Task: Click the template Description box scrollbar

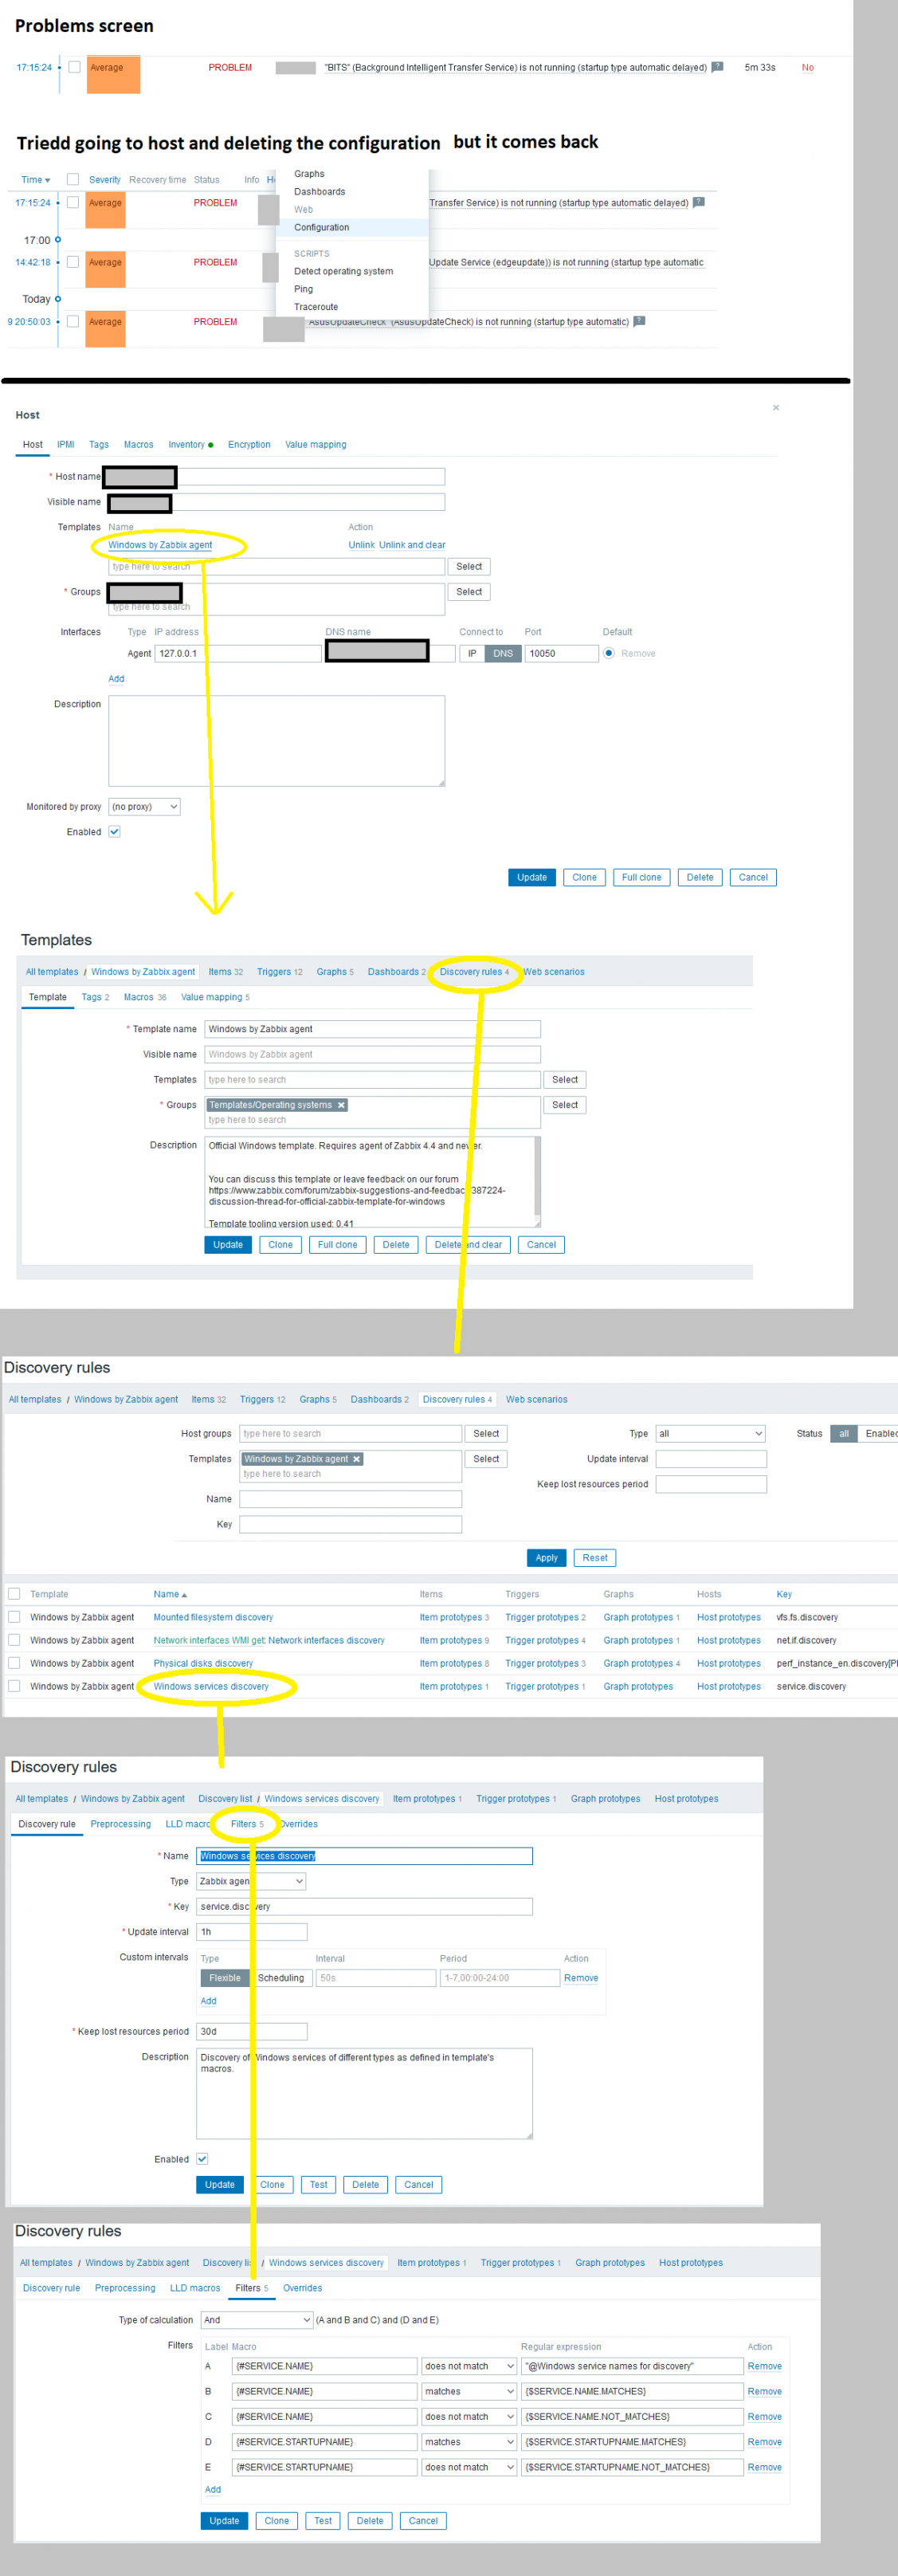Action: [x=537, y=1181]
